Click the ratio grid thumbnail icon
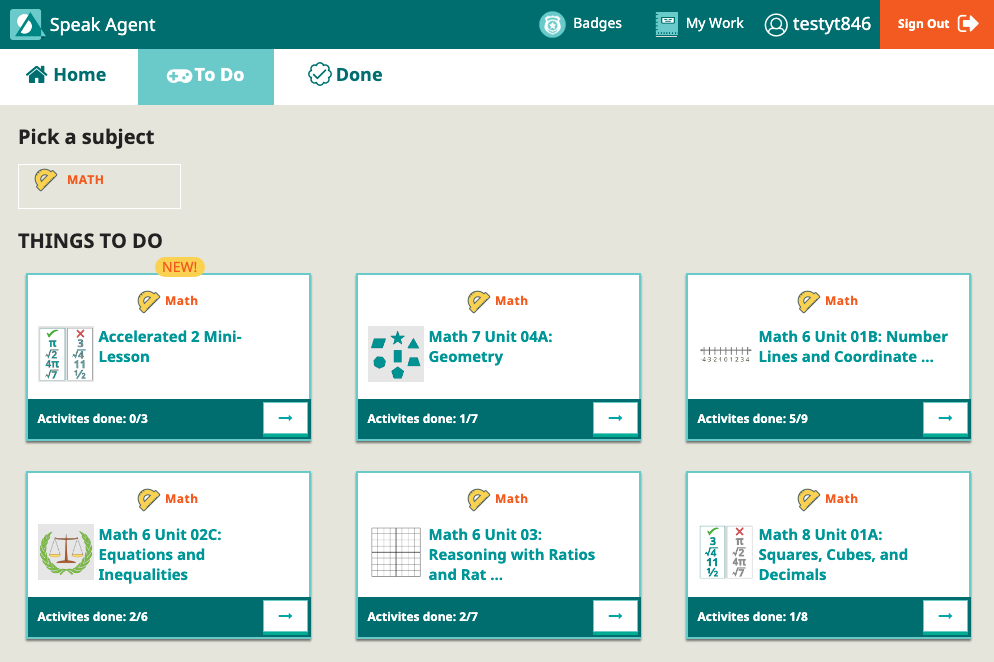 396,552
